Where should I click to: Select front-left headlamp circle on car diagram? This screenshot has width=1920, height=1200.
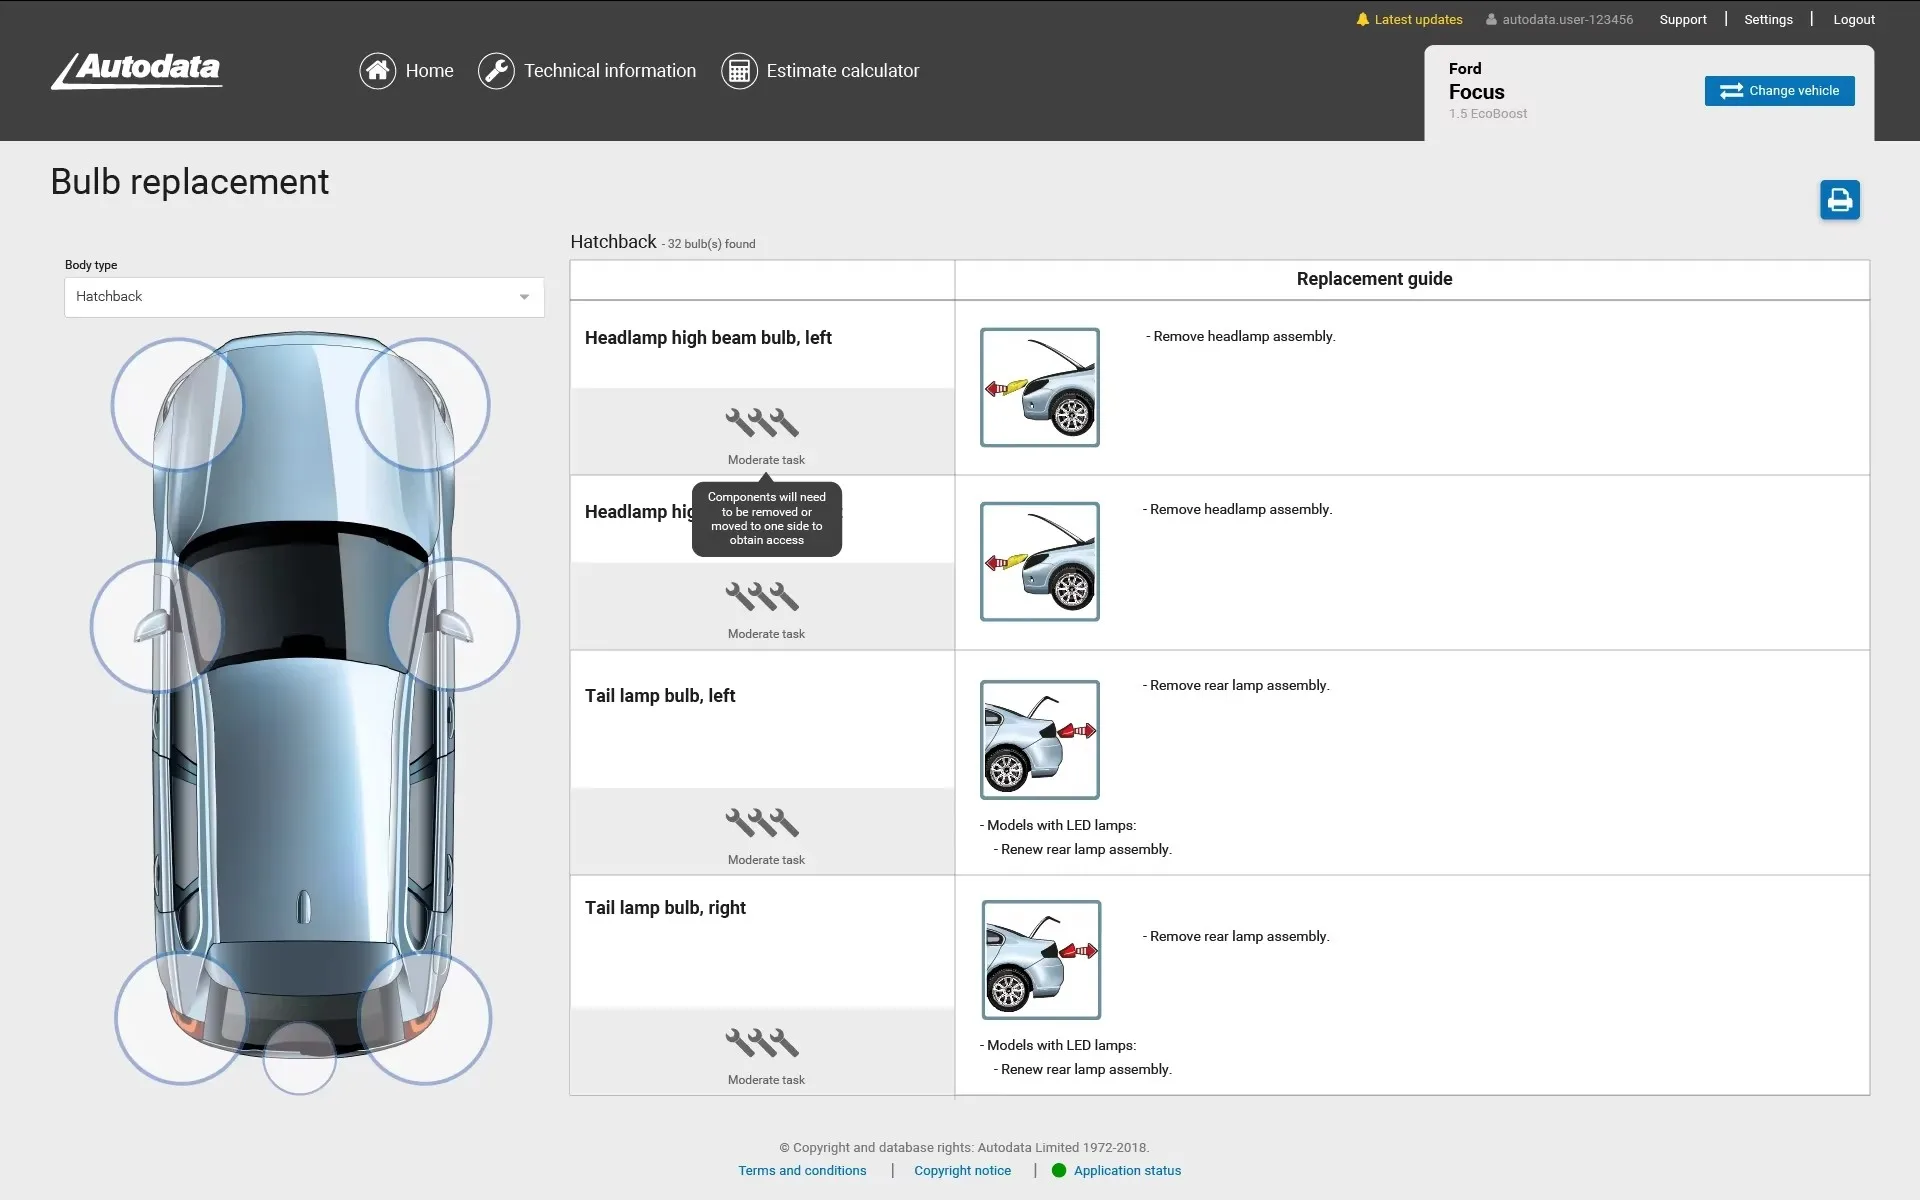(x=177, y=404)
